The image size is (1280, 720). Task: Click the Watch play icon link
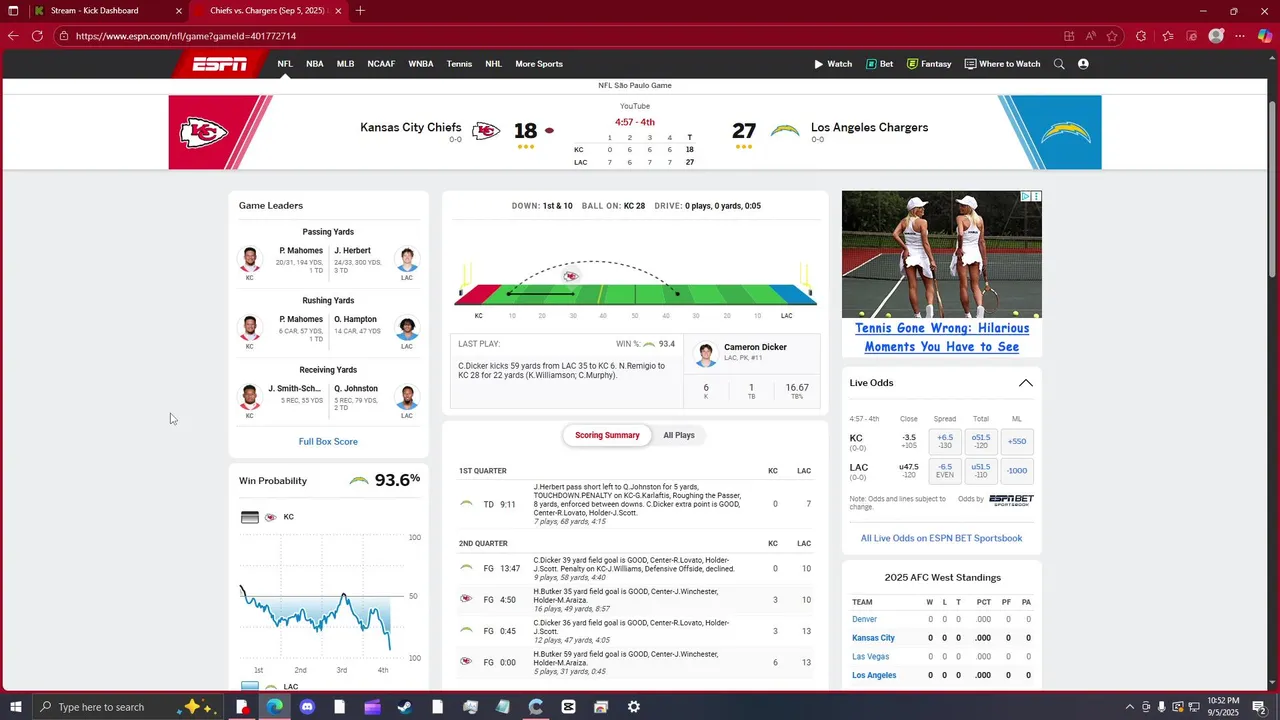(833, 64)
